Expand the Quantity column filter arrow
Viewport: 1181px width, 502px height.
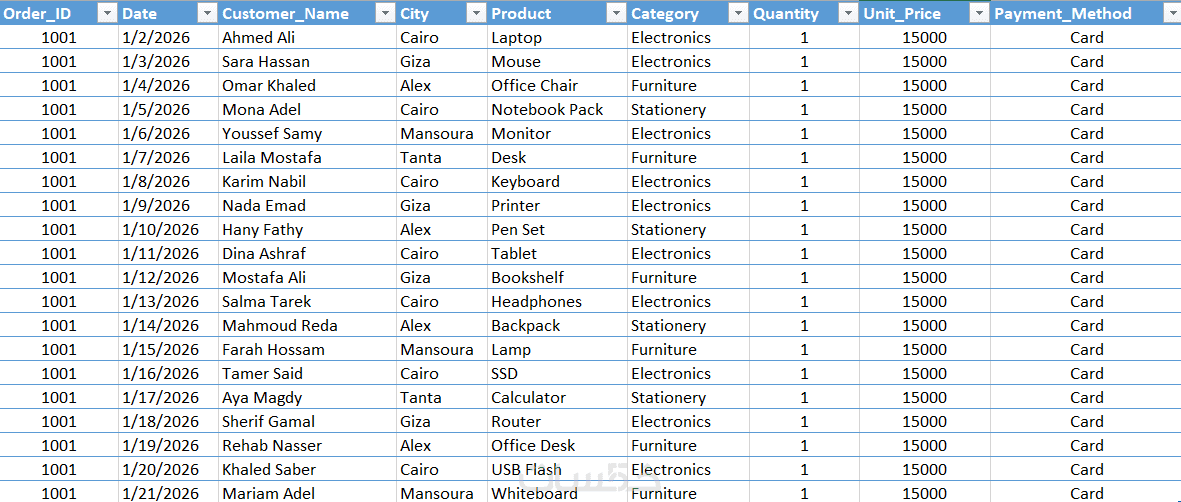click(848, 13)
